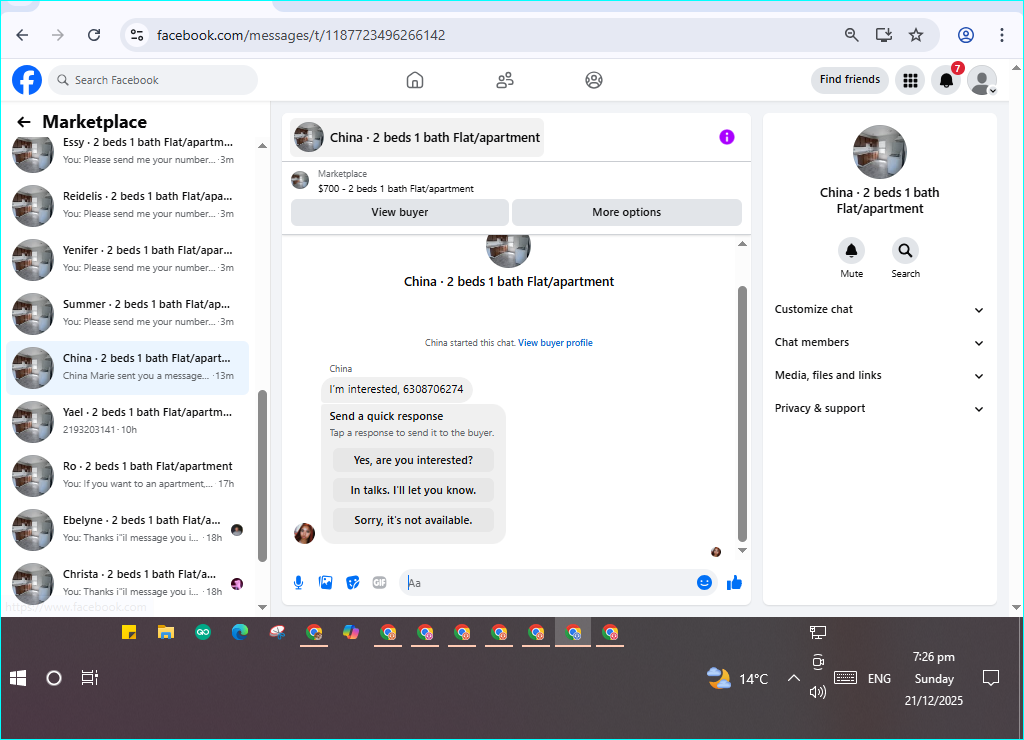The height and width of the screenshot is (740, 1024).
Task: Reload the page with browser refresh icon
Action: click(x=94, y=35)
